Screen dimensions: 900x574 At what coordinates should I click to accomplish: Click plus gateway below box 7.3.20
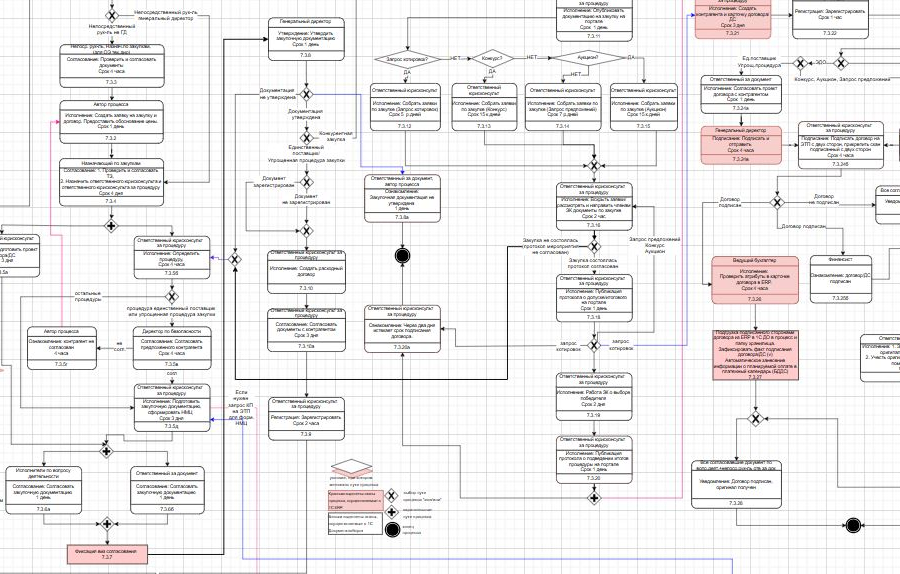click(595, 497)
